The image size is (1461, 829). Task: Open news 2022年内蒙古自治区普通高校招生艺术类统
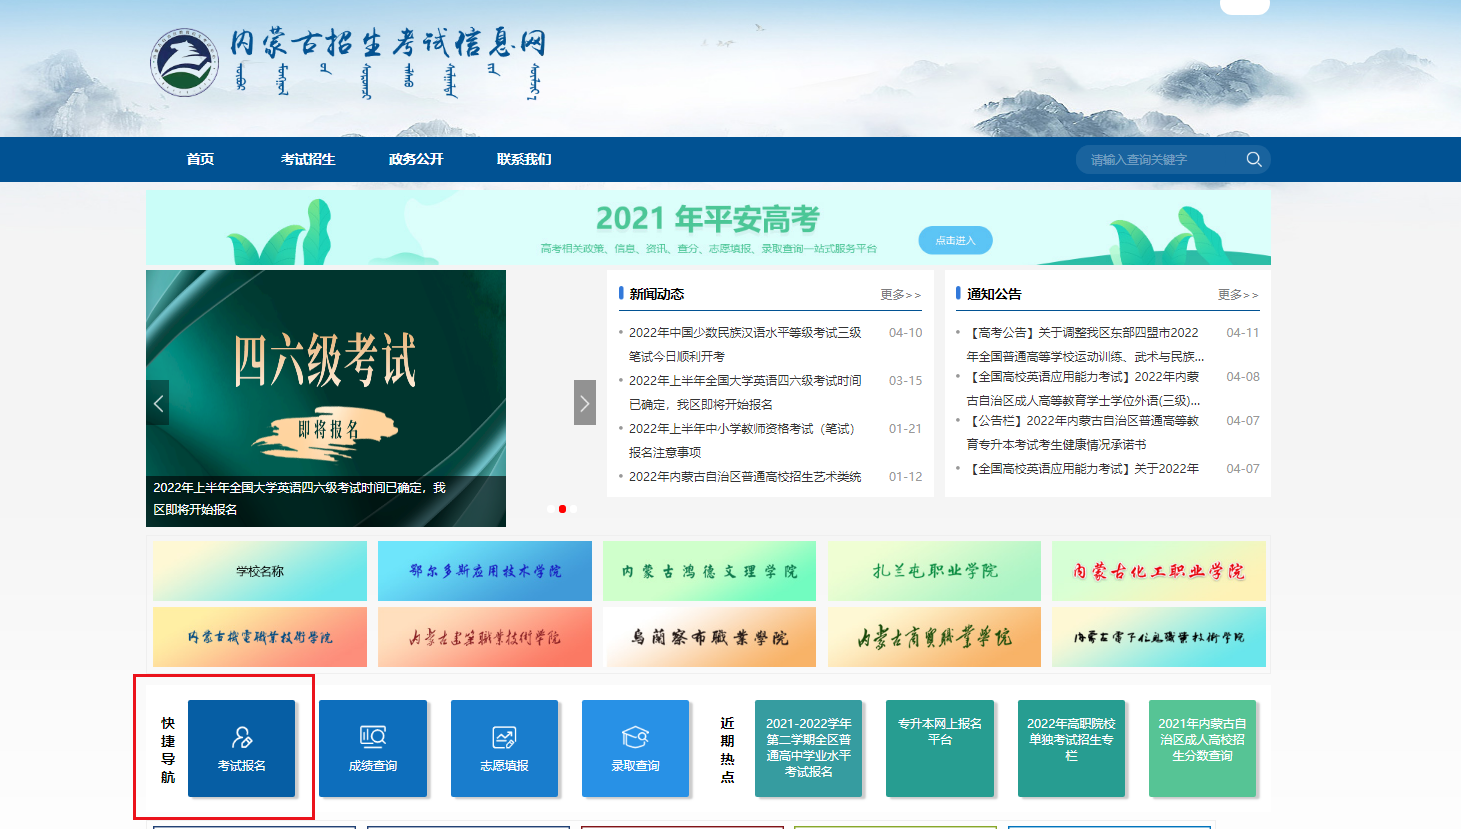[x=745, y=477]
